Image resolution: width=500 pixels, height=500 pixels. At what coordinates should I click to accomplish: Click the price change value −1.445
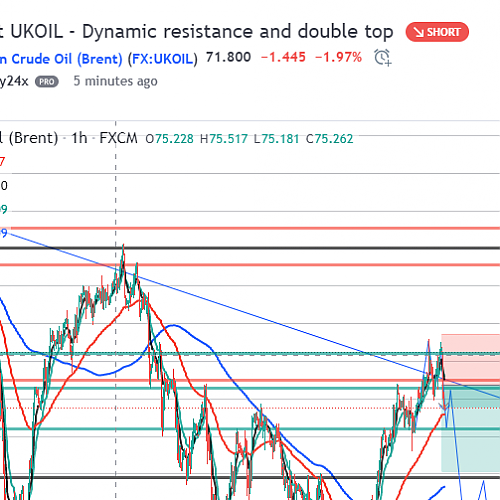[x=283, y=57]
